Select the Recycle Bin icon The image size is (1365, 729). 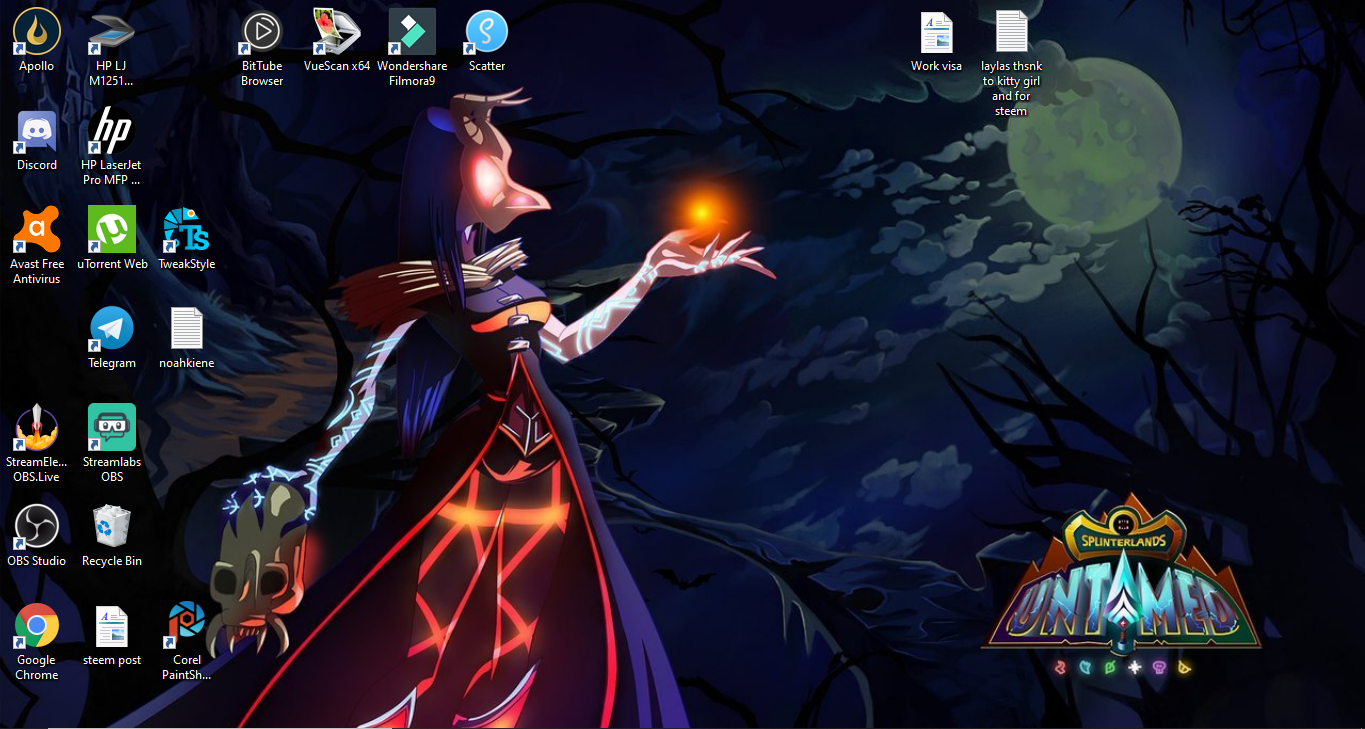112,526
